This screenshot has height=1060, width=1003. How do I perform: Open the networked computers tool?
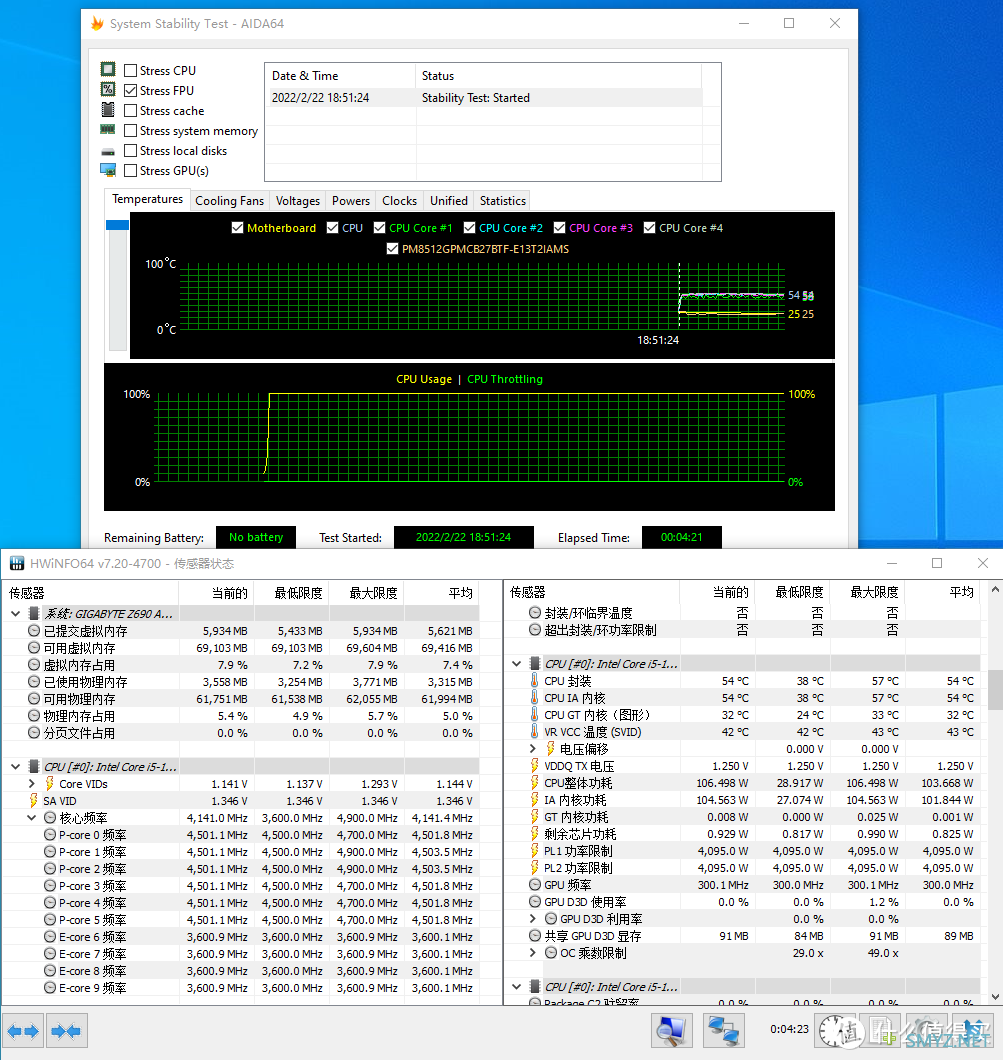tap(723, 1031)
